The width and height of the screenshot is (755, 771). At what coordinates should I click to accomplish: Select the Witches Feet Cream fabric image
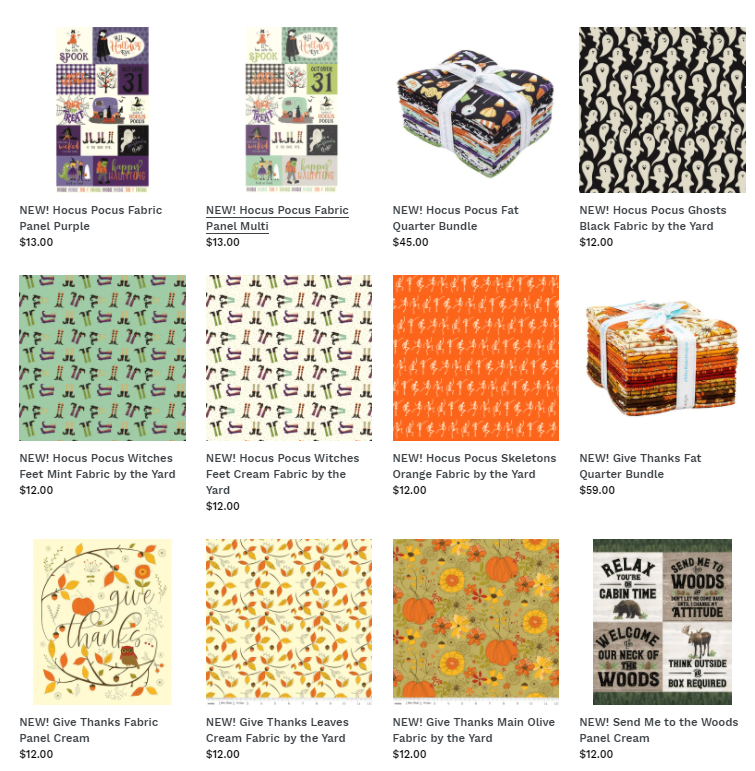[289, 358]
